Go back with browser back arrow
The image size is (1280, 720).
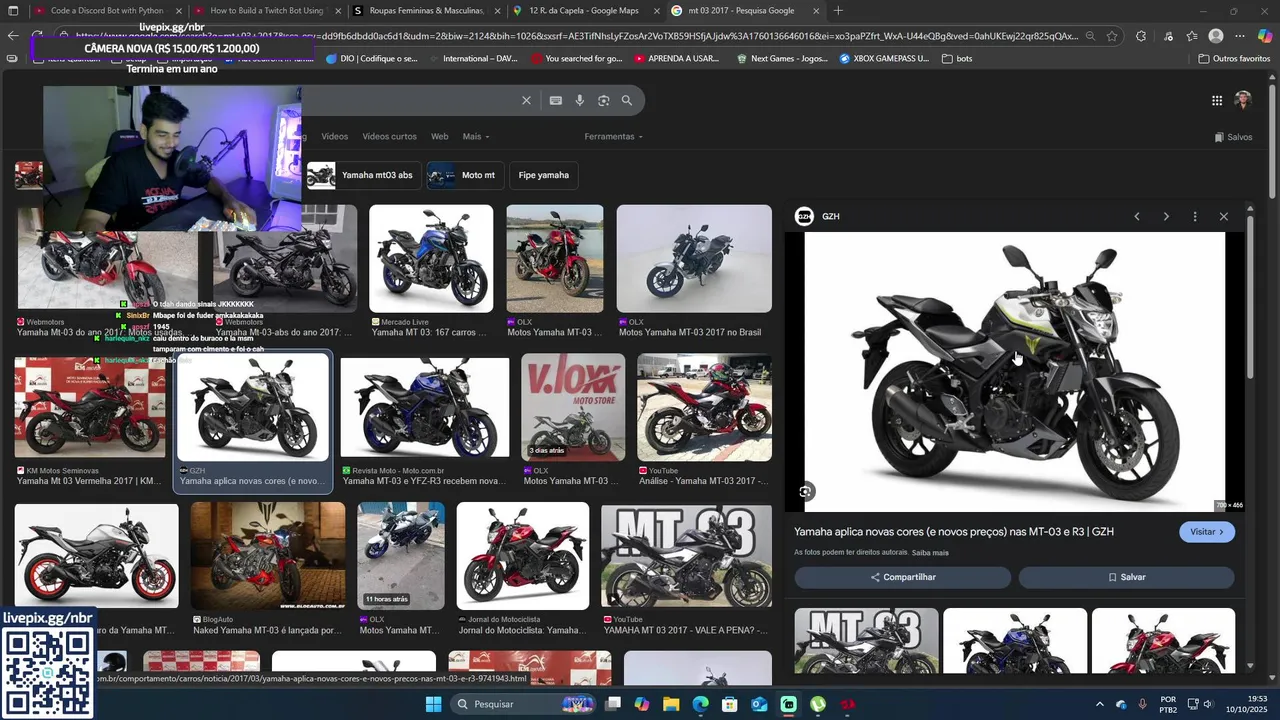click(x=13, y=36)
